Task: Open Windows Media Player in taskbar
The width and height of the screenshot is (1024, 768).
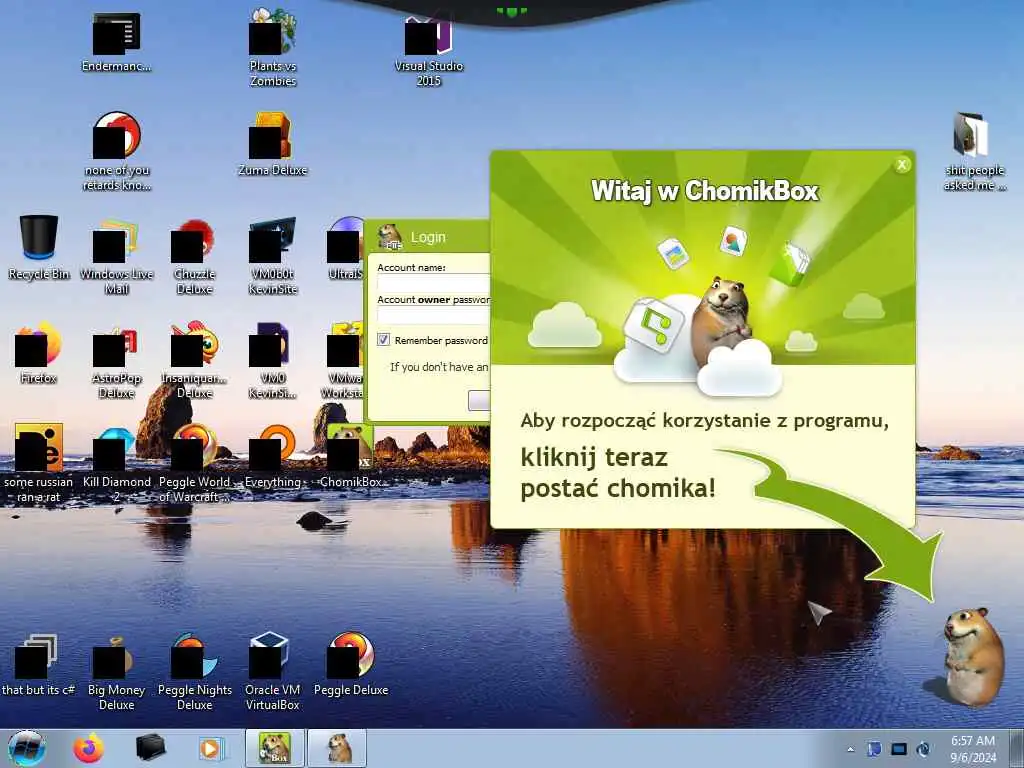Action: click(x=210, y=748)
